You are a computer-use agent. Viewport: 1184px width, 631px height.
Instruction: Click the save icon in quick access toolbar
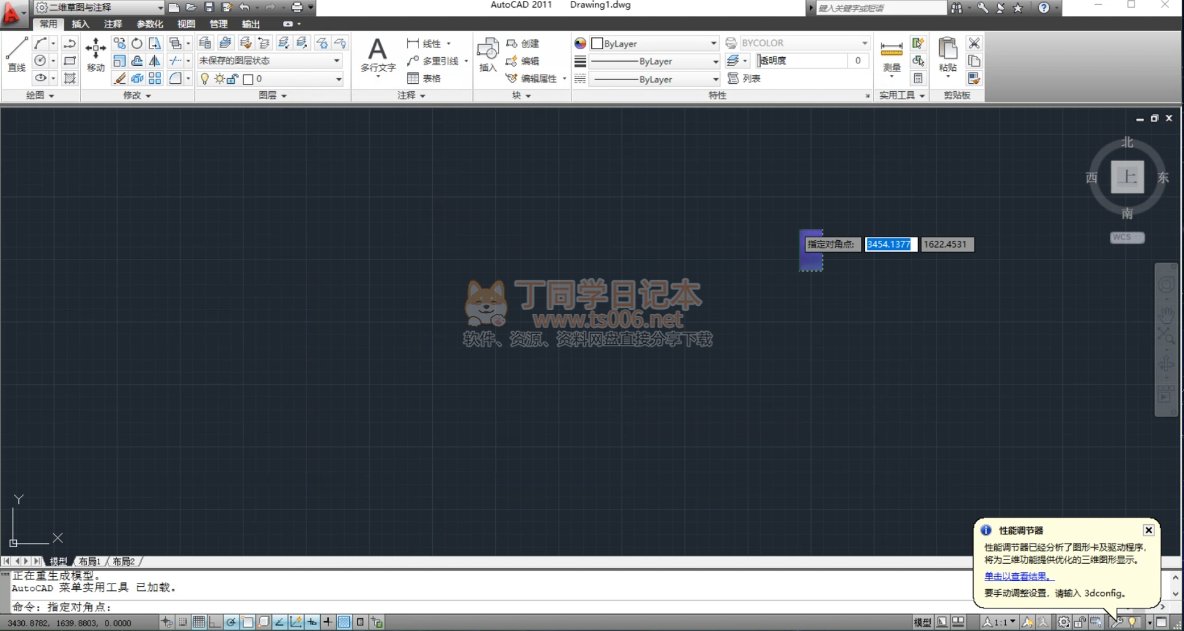[x=209, y=7]
